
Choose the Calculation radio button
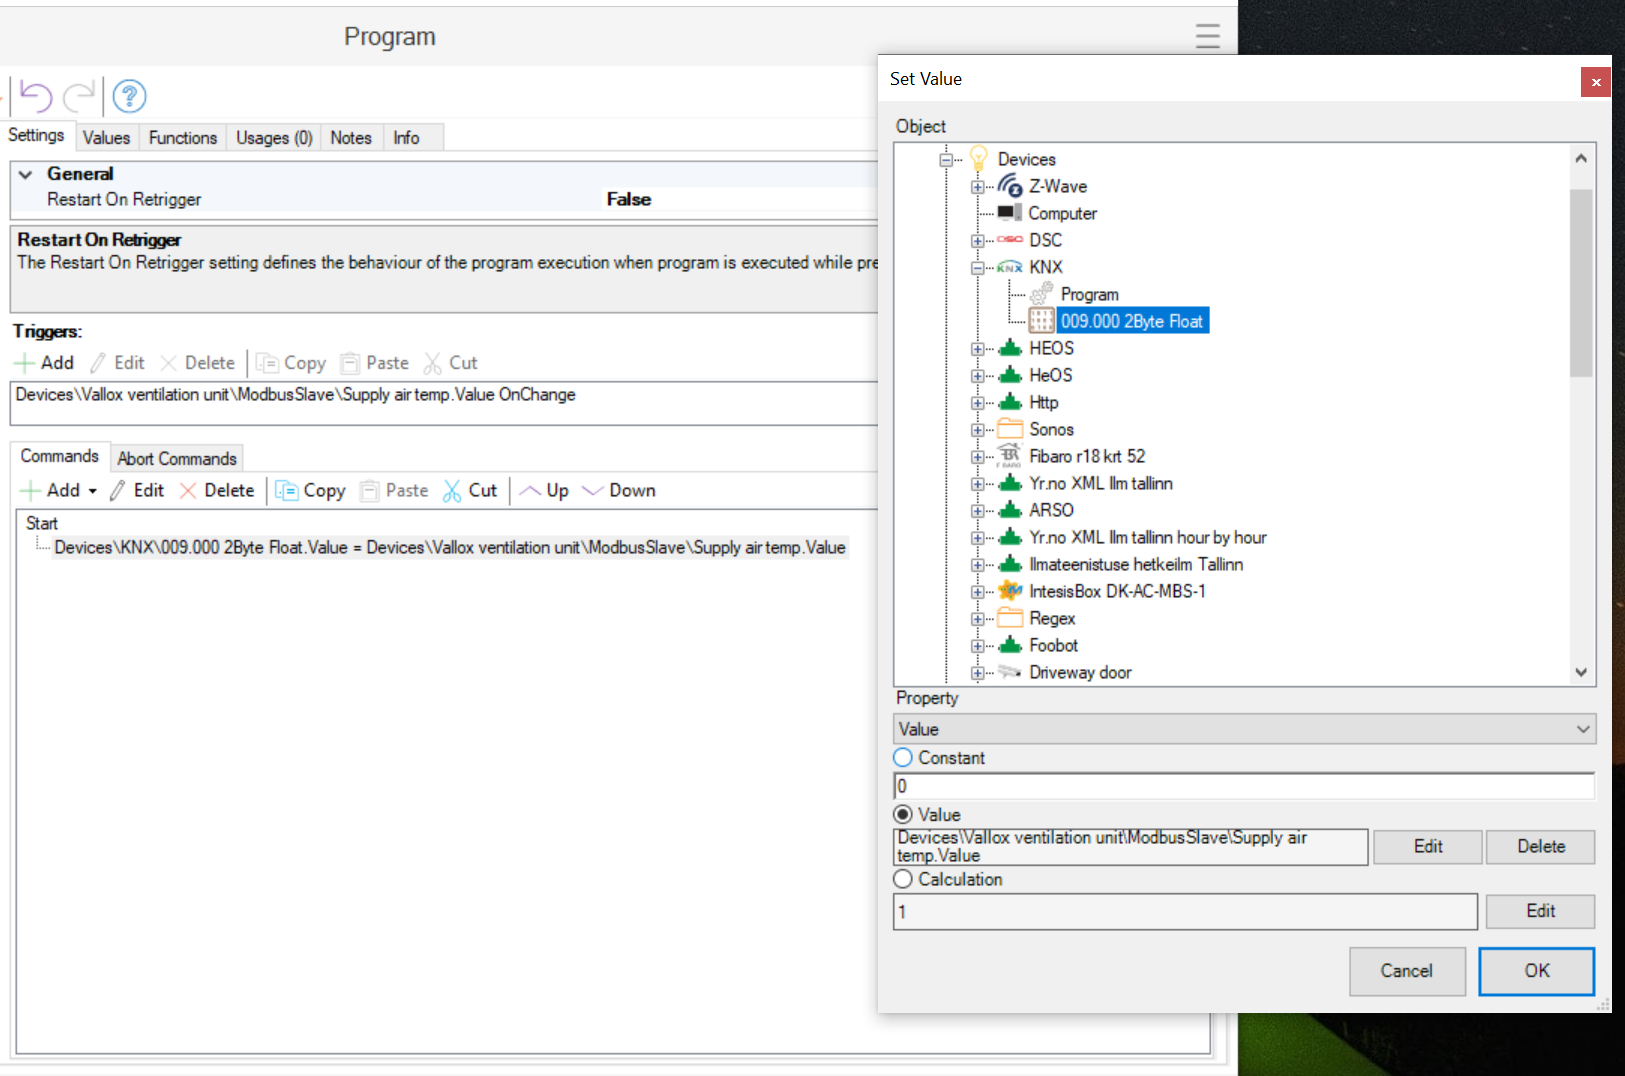click(903, 879)
